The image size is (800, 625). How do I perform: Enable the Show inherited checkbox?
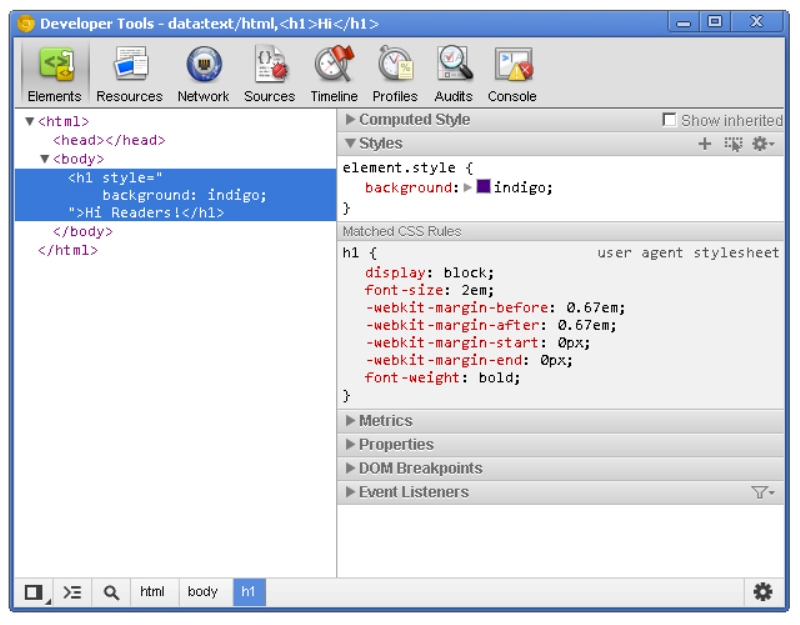click(670, 120)
